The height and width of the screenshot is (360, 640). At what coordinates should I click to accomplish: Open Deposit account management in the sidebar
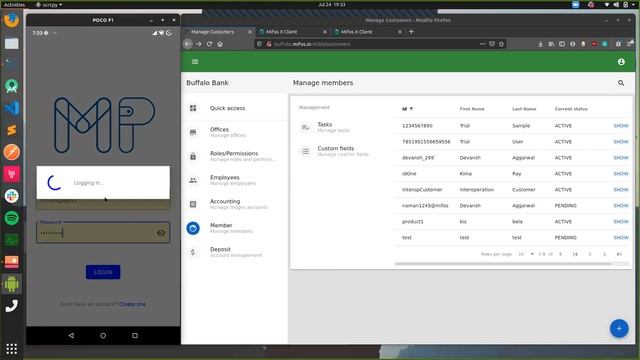tap(235, 252)
